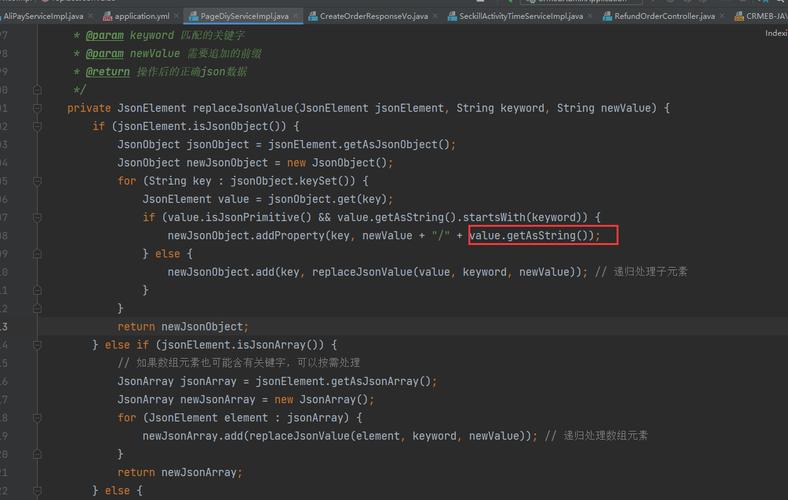The image size is (788, 500).
Task: Click the '@return' Javadoc tag
Action: (x=108, y=72)
